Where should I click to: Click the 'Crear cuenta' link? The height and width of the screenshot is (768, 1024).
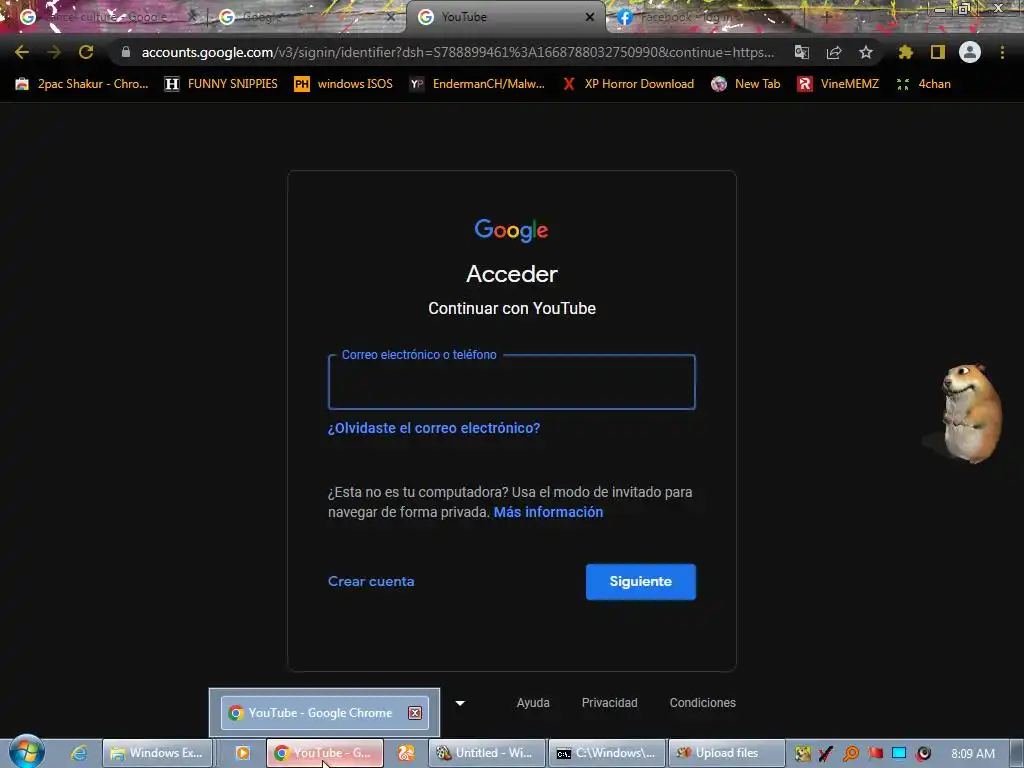coord(371,581)
